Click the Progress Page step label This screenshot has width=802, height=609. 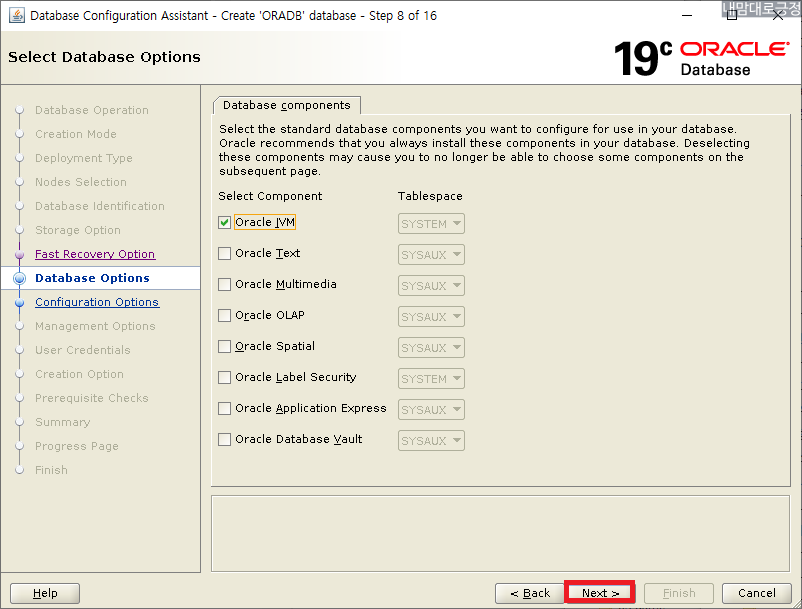(77, 446)
